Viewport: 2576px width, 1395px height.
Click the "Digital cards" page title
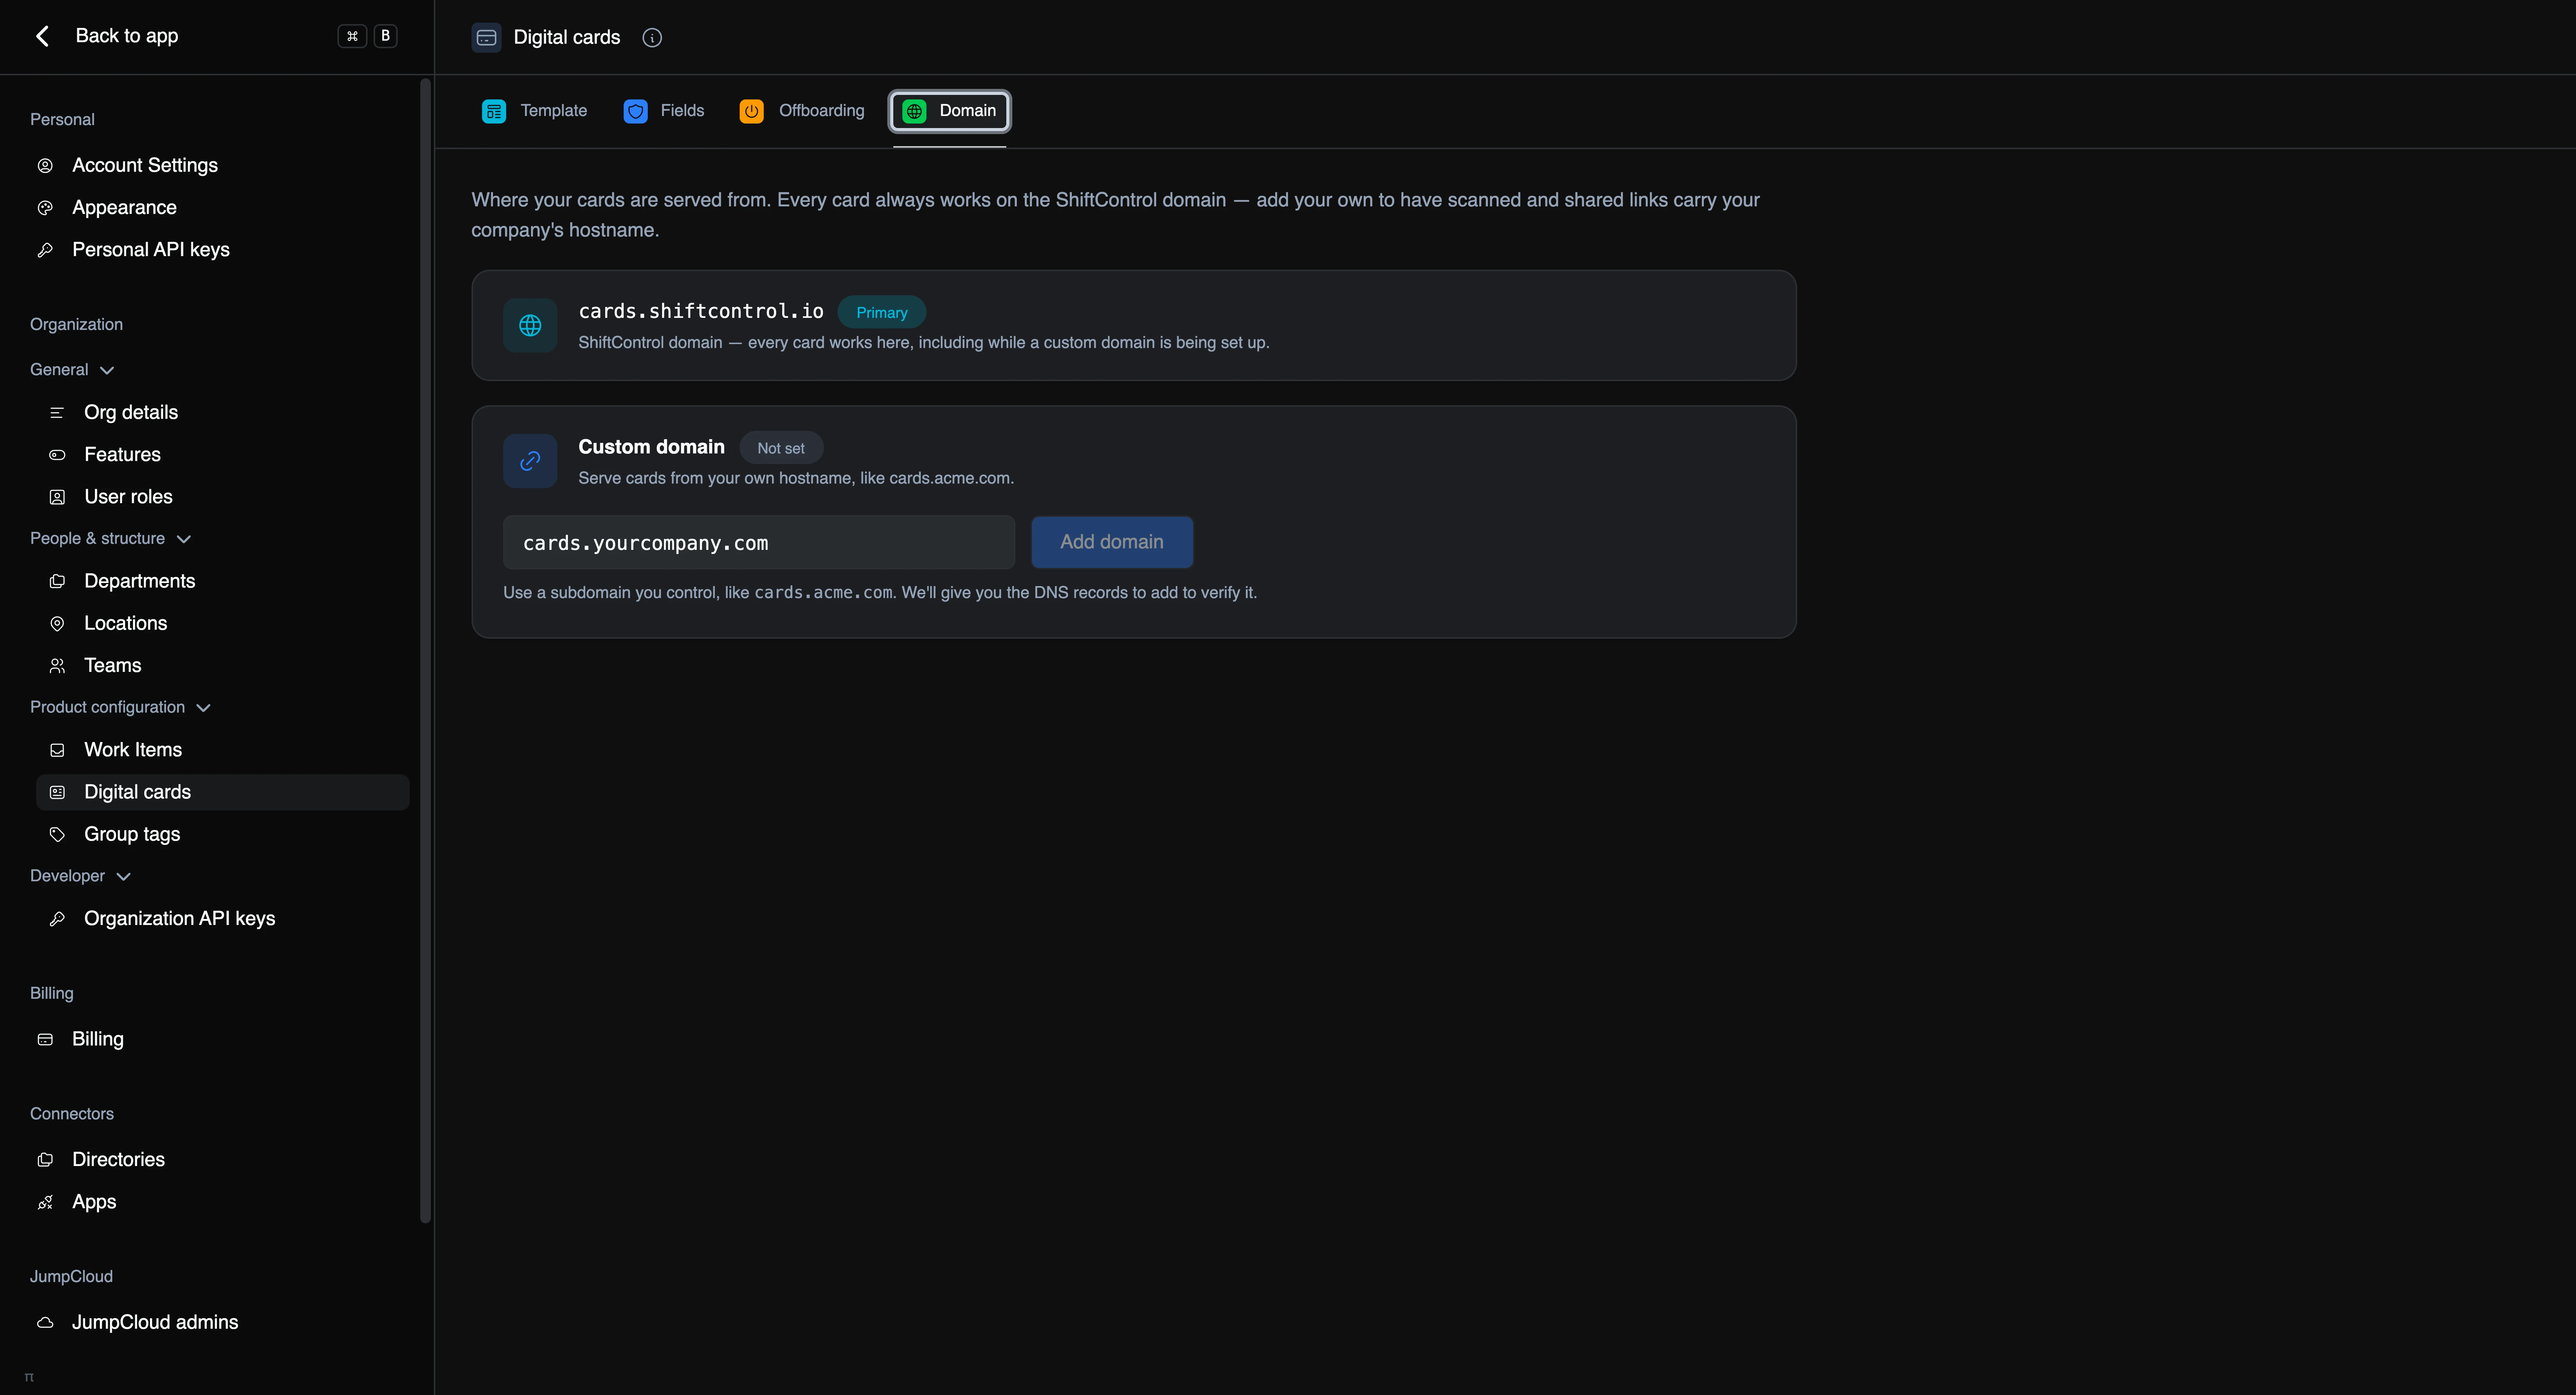(x=567, y=38)
